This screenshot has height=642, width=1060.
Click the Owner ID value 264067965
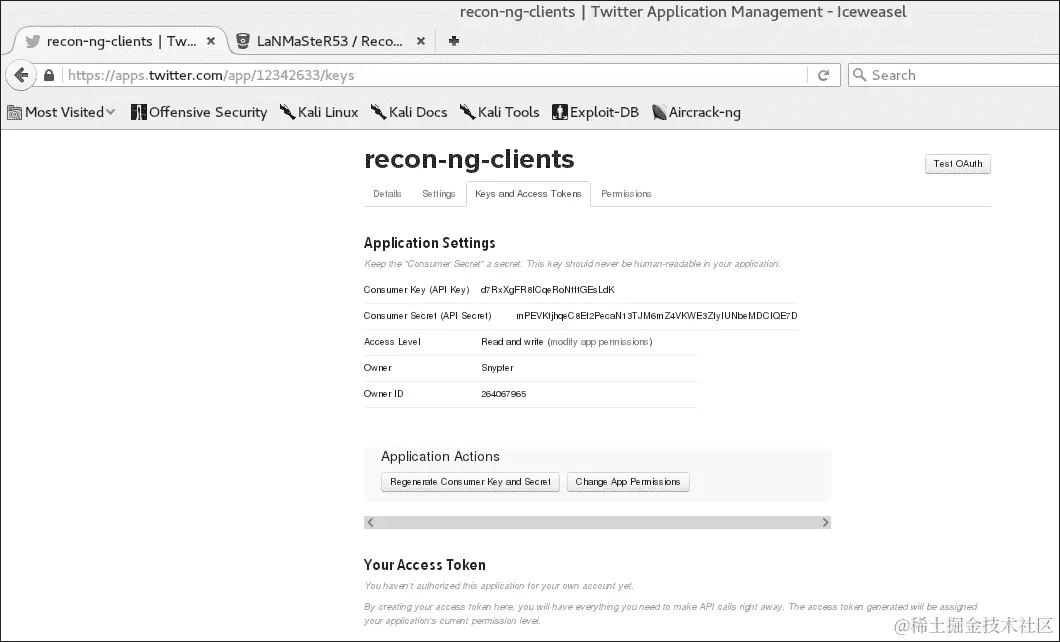(x=504, y=394)
